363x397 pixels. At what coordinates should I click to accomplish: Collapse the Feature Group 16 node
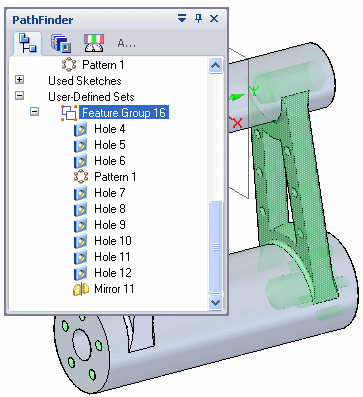pyautogui.click(x=34, y=112)
